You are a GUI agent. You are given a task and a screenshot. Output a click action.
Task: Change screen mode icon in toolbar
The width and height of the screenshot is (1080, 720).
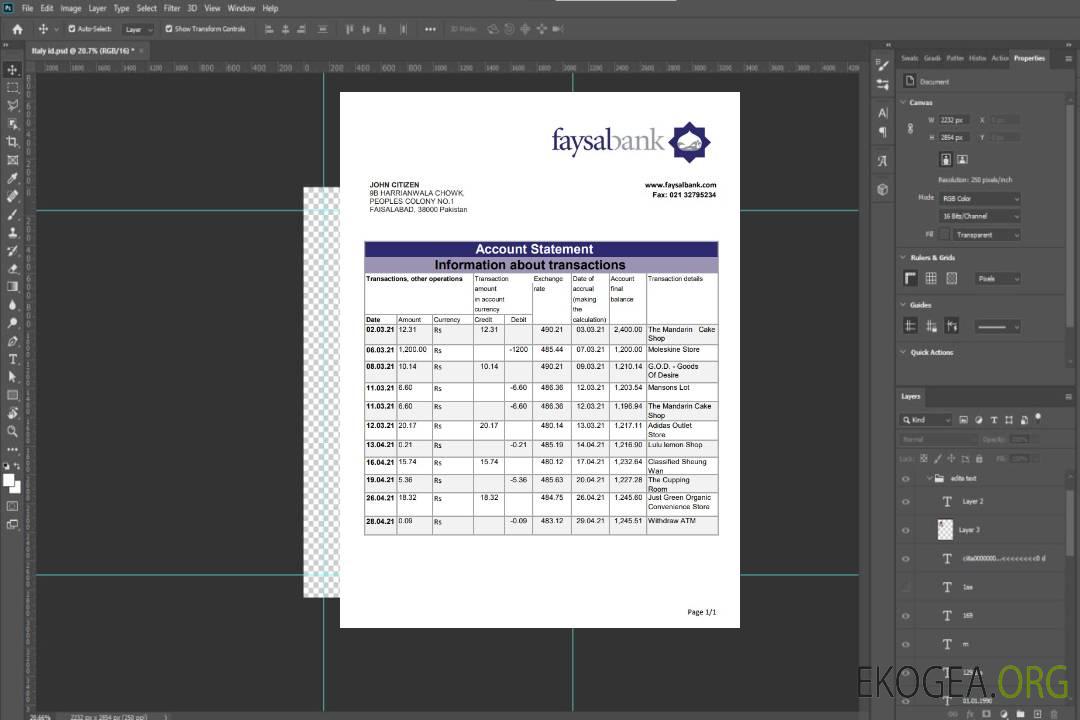coord(12,525)
